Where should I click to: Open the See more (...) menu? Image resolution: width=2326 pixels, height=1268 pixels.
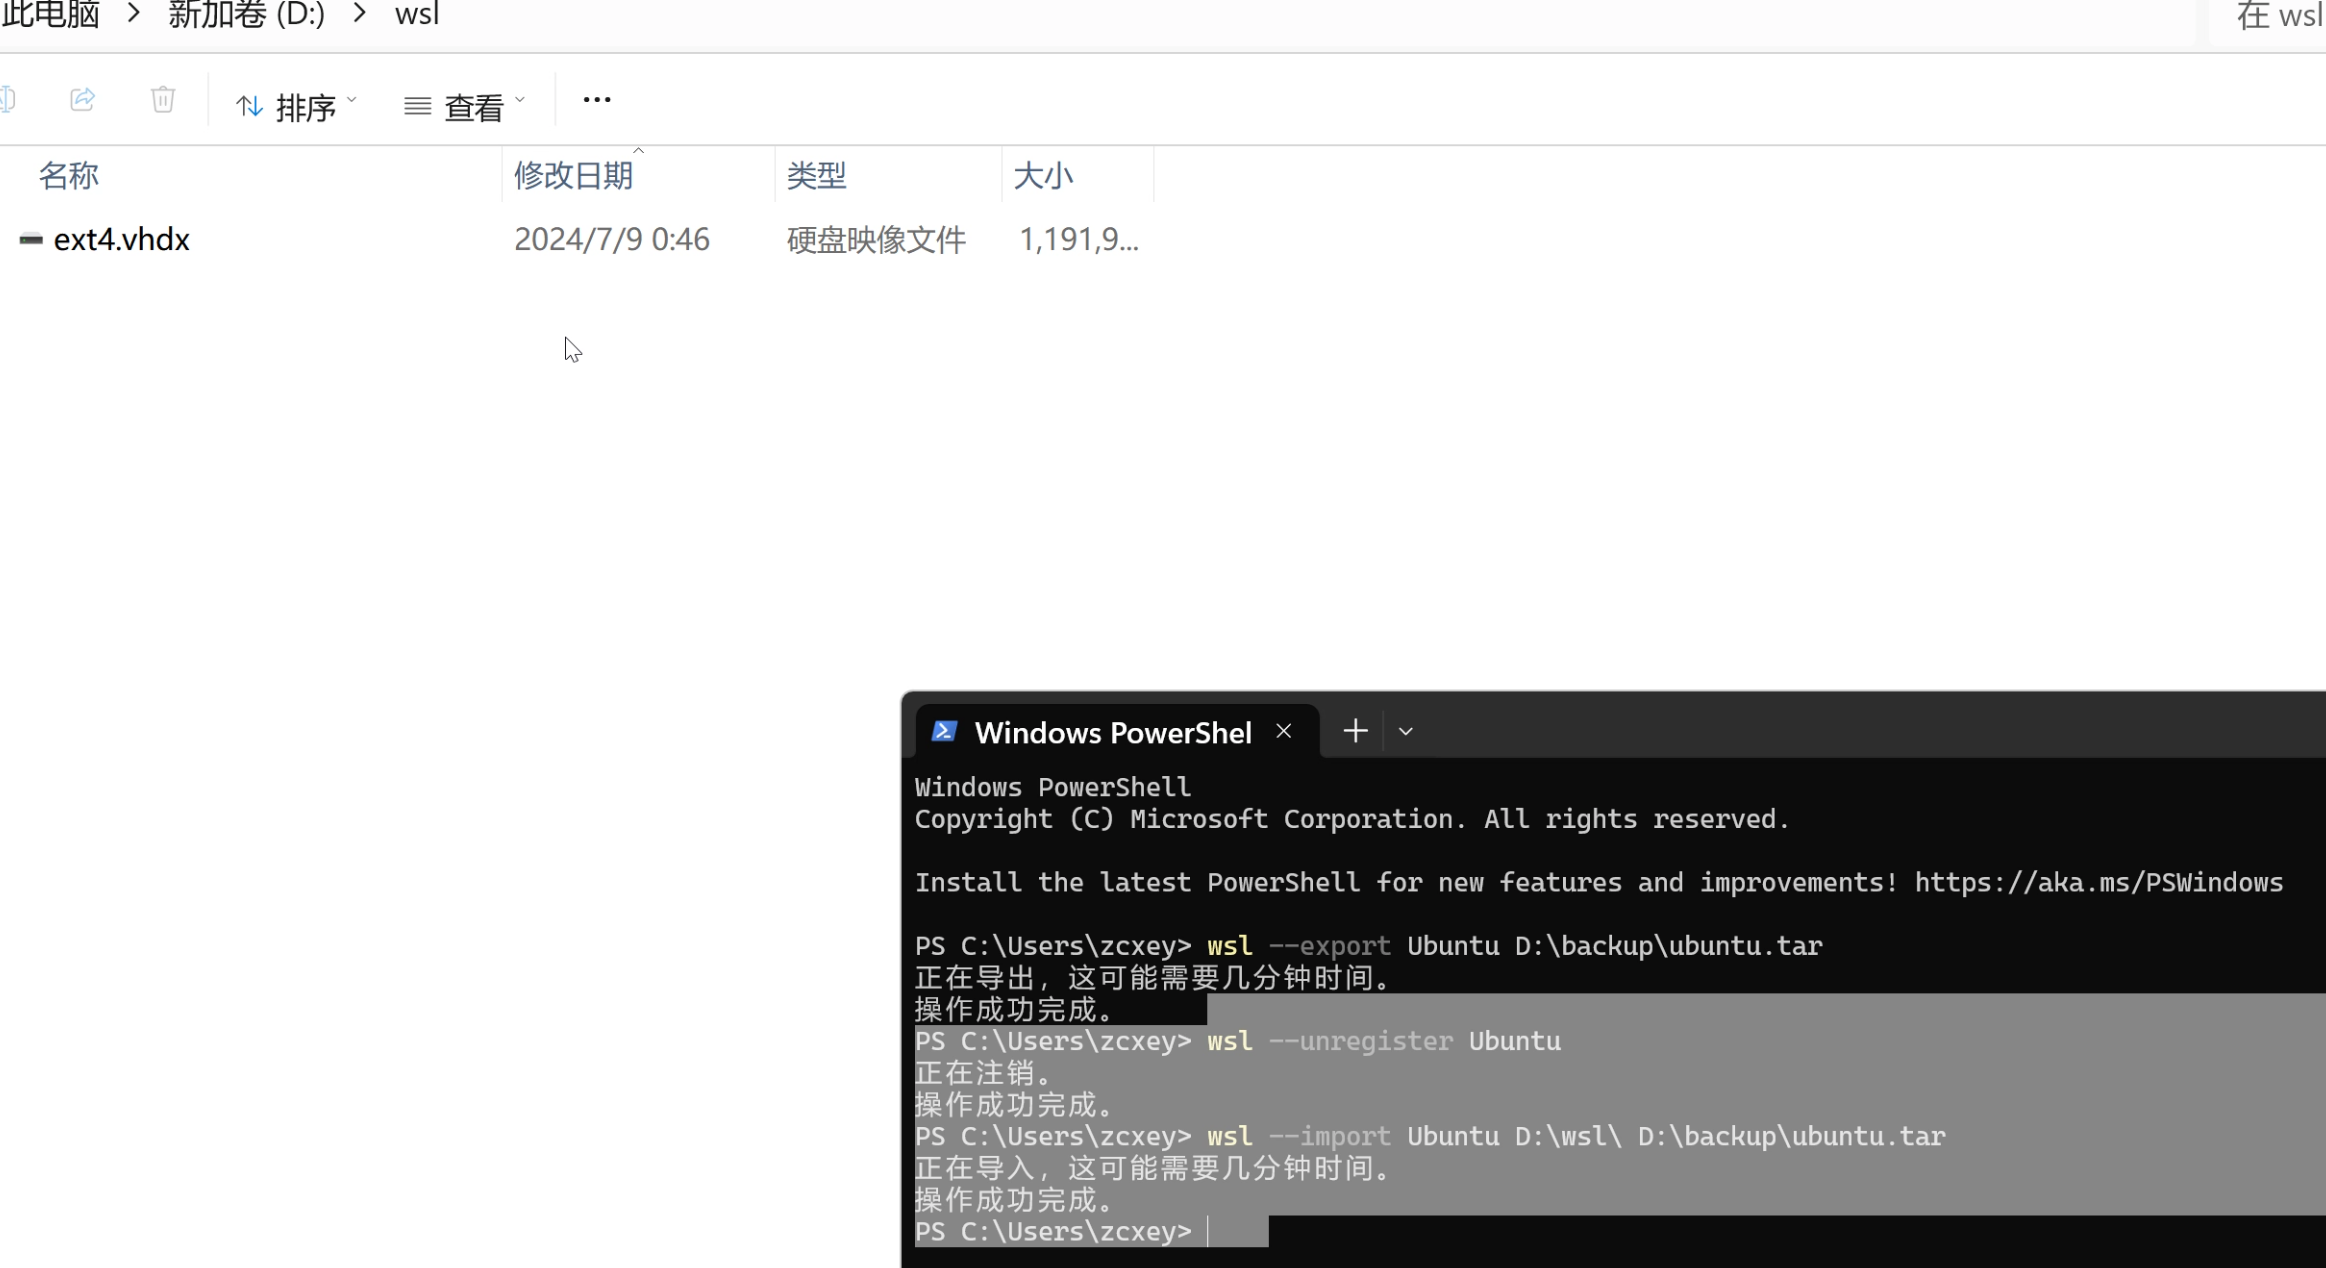click(595, 99)
